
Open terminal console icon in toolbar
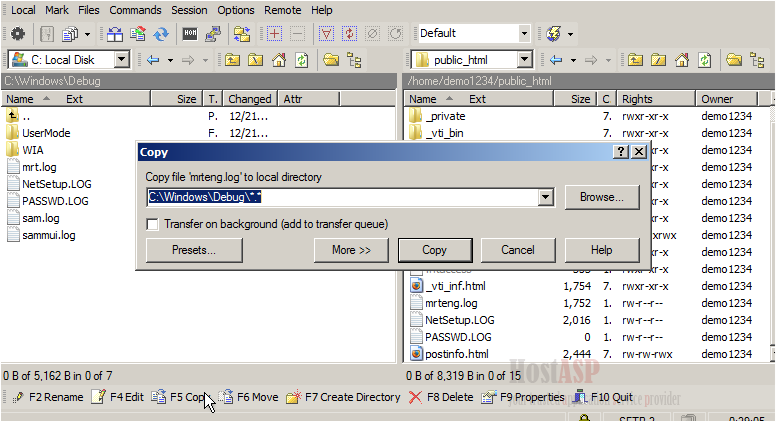[x=190, y=34]
